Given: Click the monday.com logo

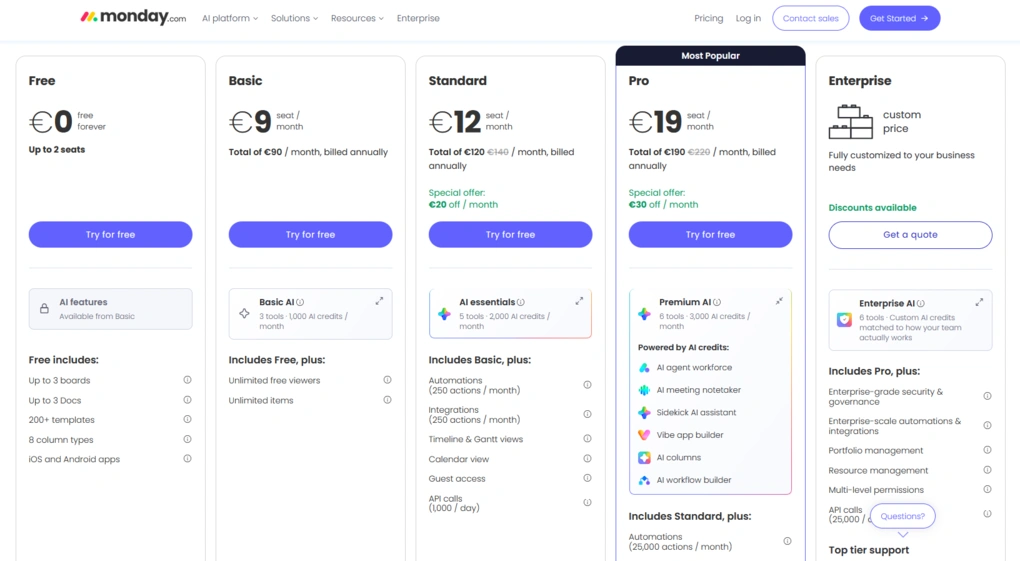Looking at the screenshot, I should tap(133, 18).
